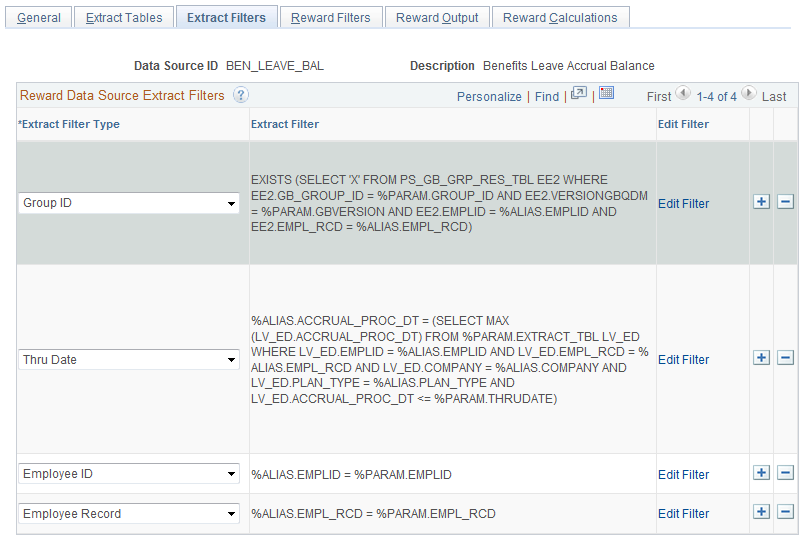The width and height of the screenshot is (810, 544).
Task: Edit Filter for the Thru Date row
Action: [x=683, y=360]
